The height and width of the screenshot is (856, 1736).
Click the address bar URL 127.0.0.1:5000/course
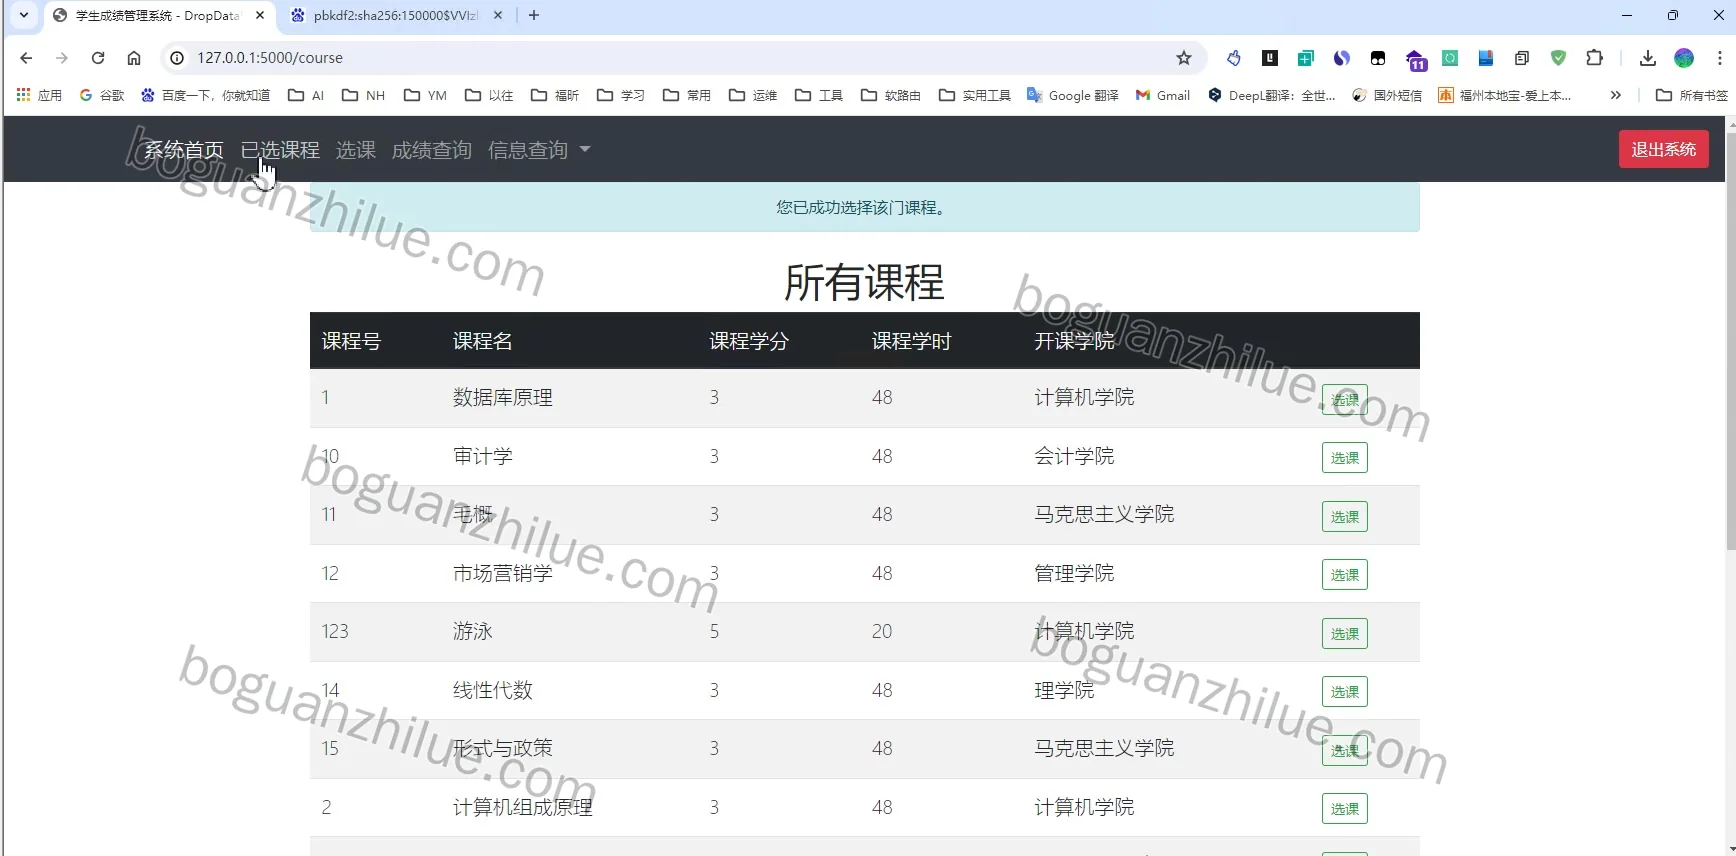pos(270,58)
